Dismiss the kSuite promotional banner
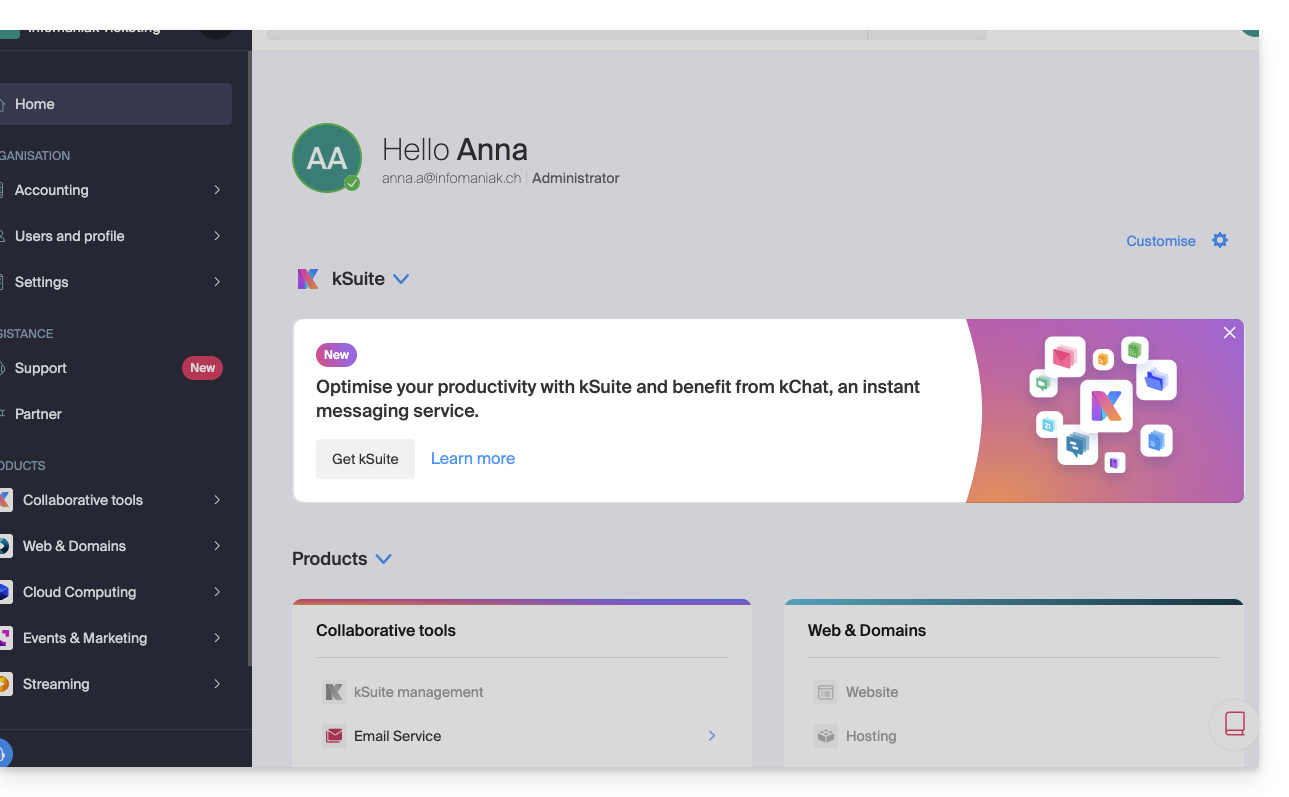Screen dimensions: 1289x797 click(1230, 333)
